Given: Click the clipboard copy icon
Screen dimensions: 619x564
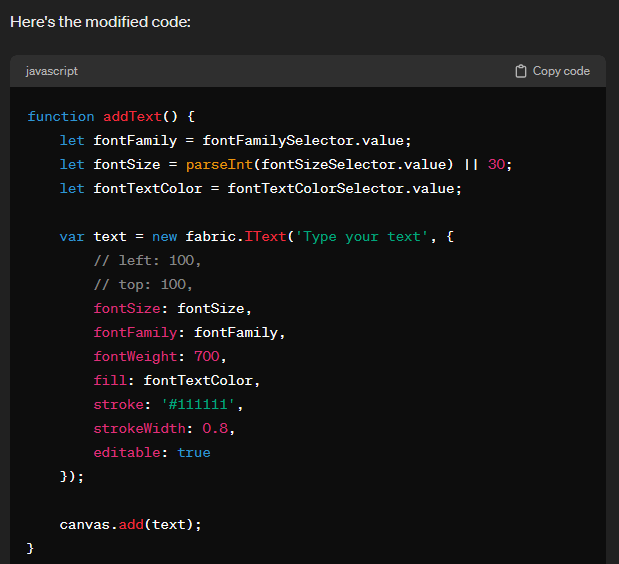Looking at the screenshot, I should [521, 71].
